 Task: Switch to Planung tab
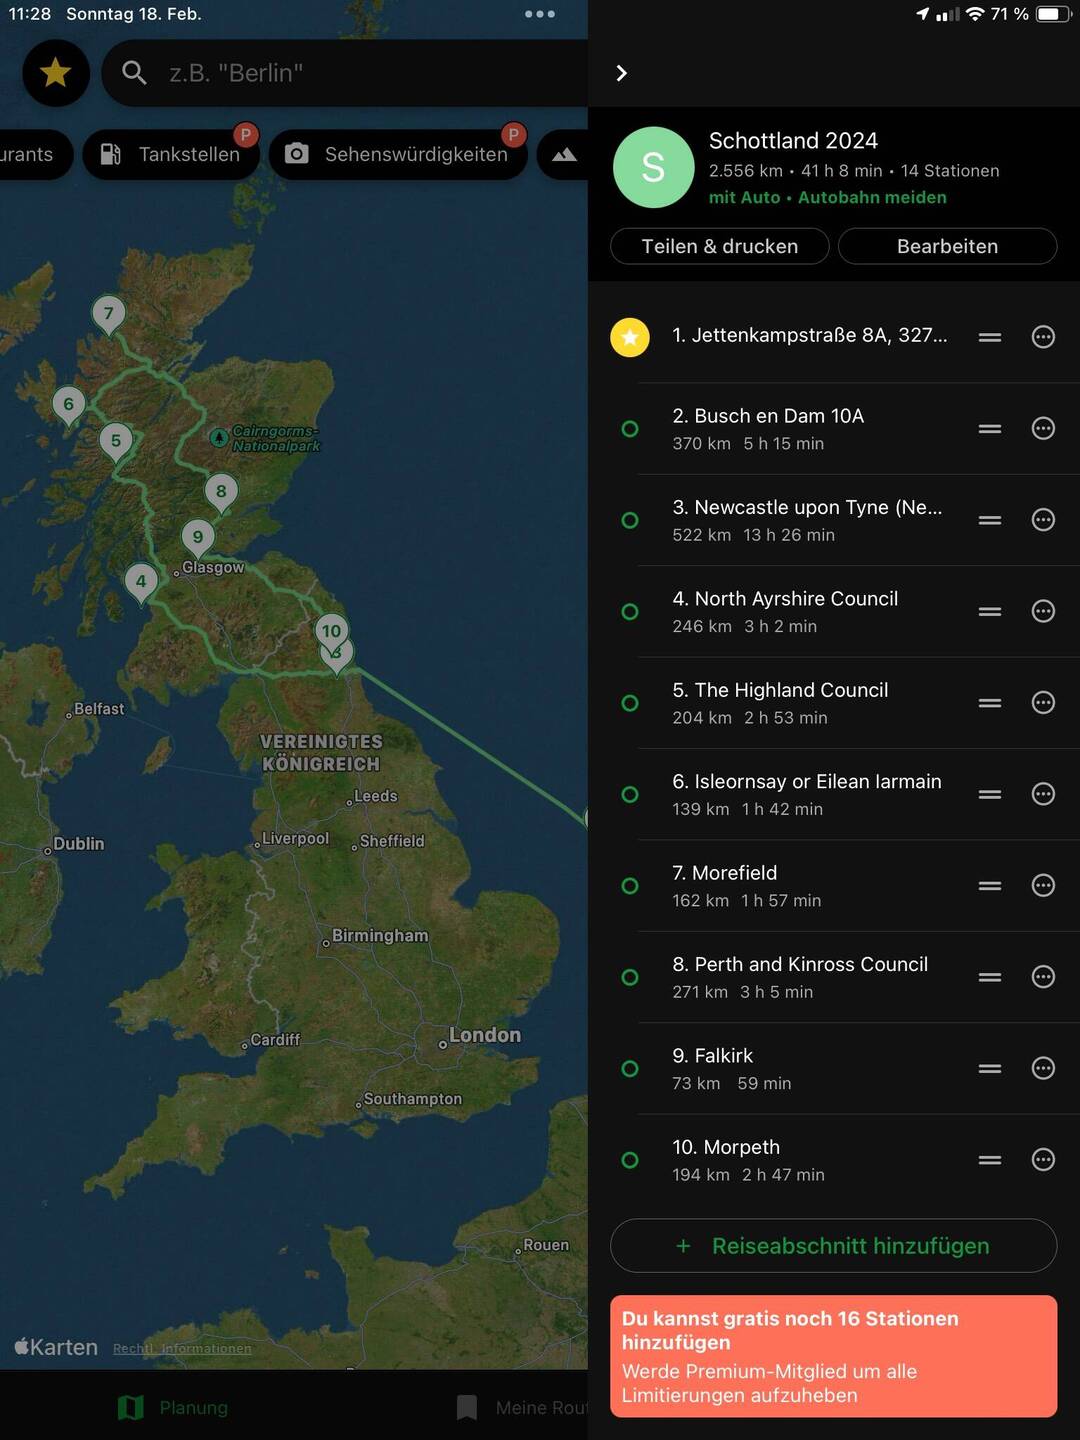point(173,1407)
